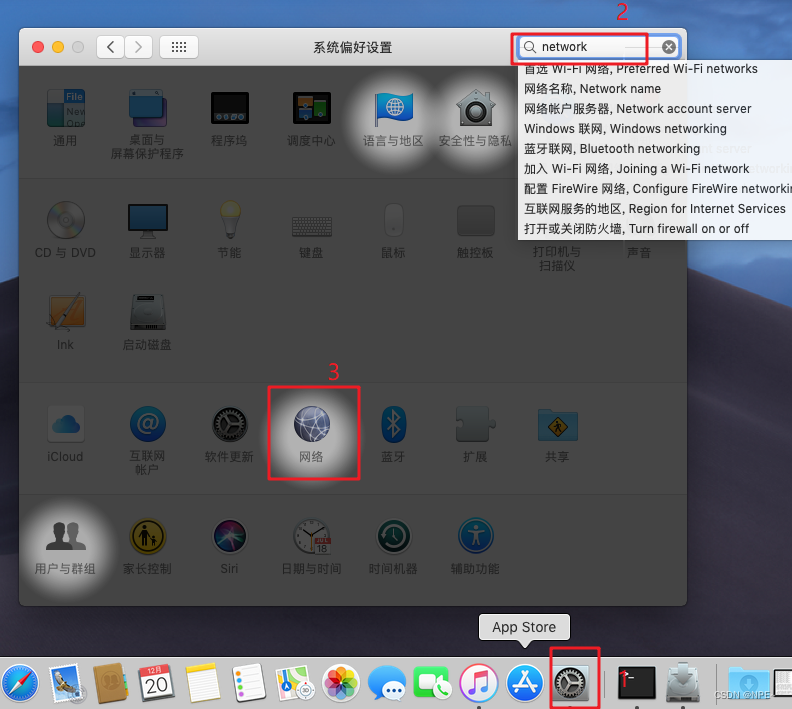The image size is (792, 709).
Task: Open 用户与群组 preferences
Action: click(65, 547)
